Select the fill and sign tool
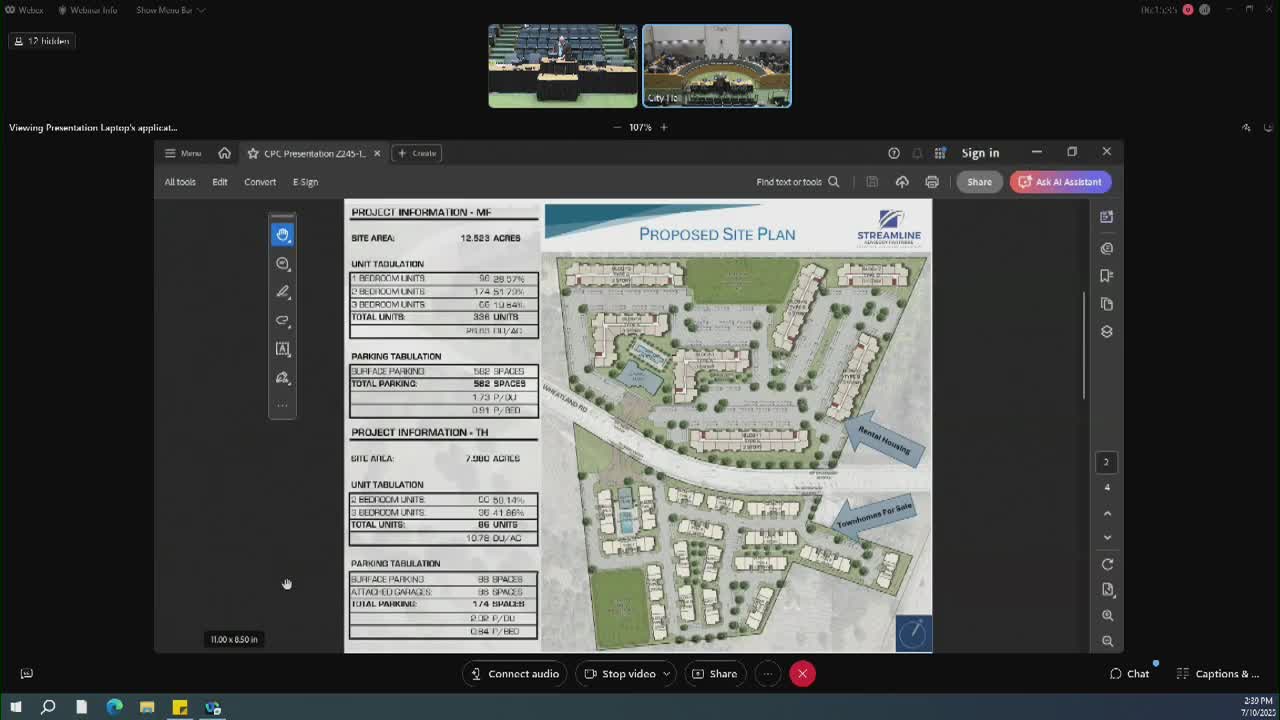1280x720 pixels. click(283, 378)
